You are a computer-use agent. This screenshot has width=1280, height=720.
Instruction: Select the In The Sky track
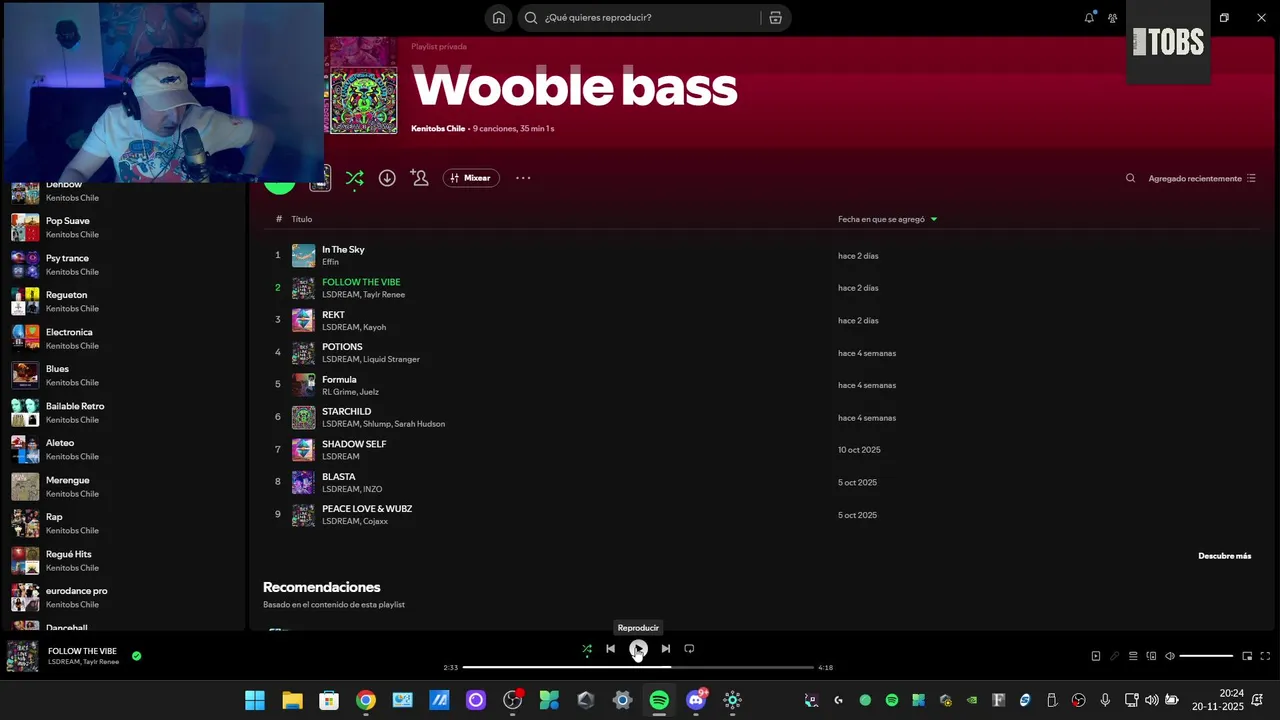tap(760, 256)
